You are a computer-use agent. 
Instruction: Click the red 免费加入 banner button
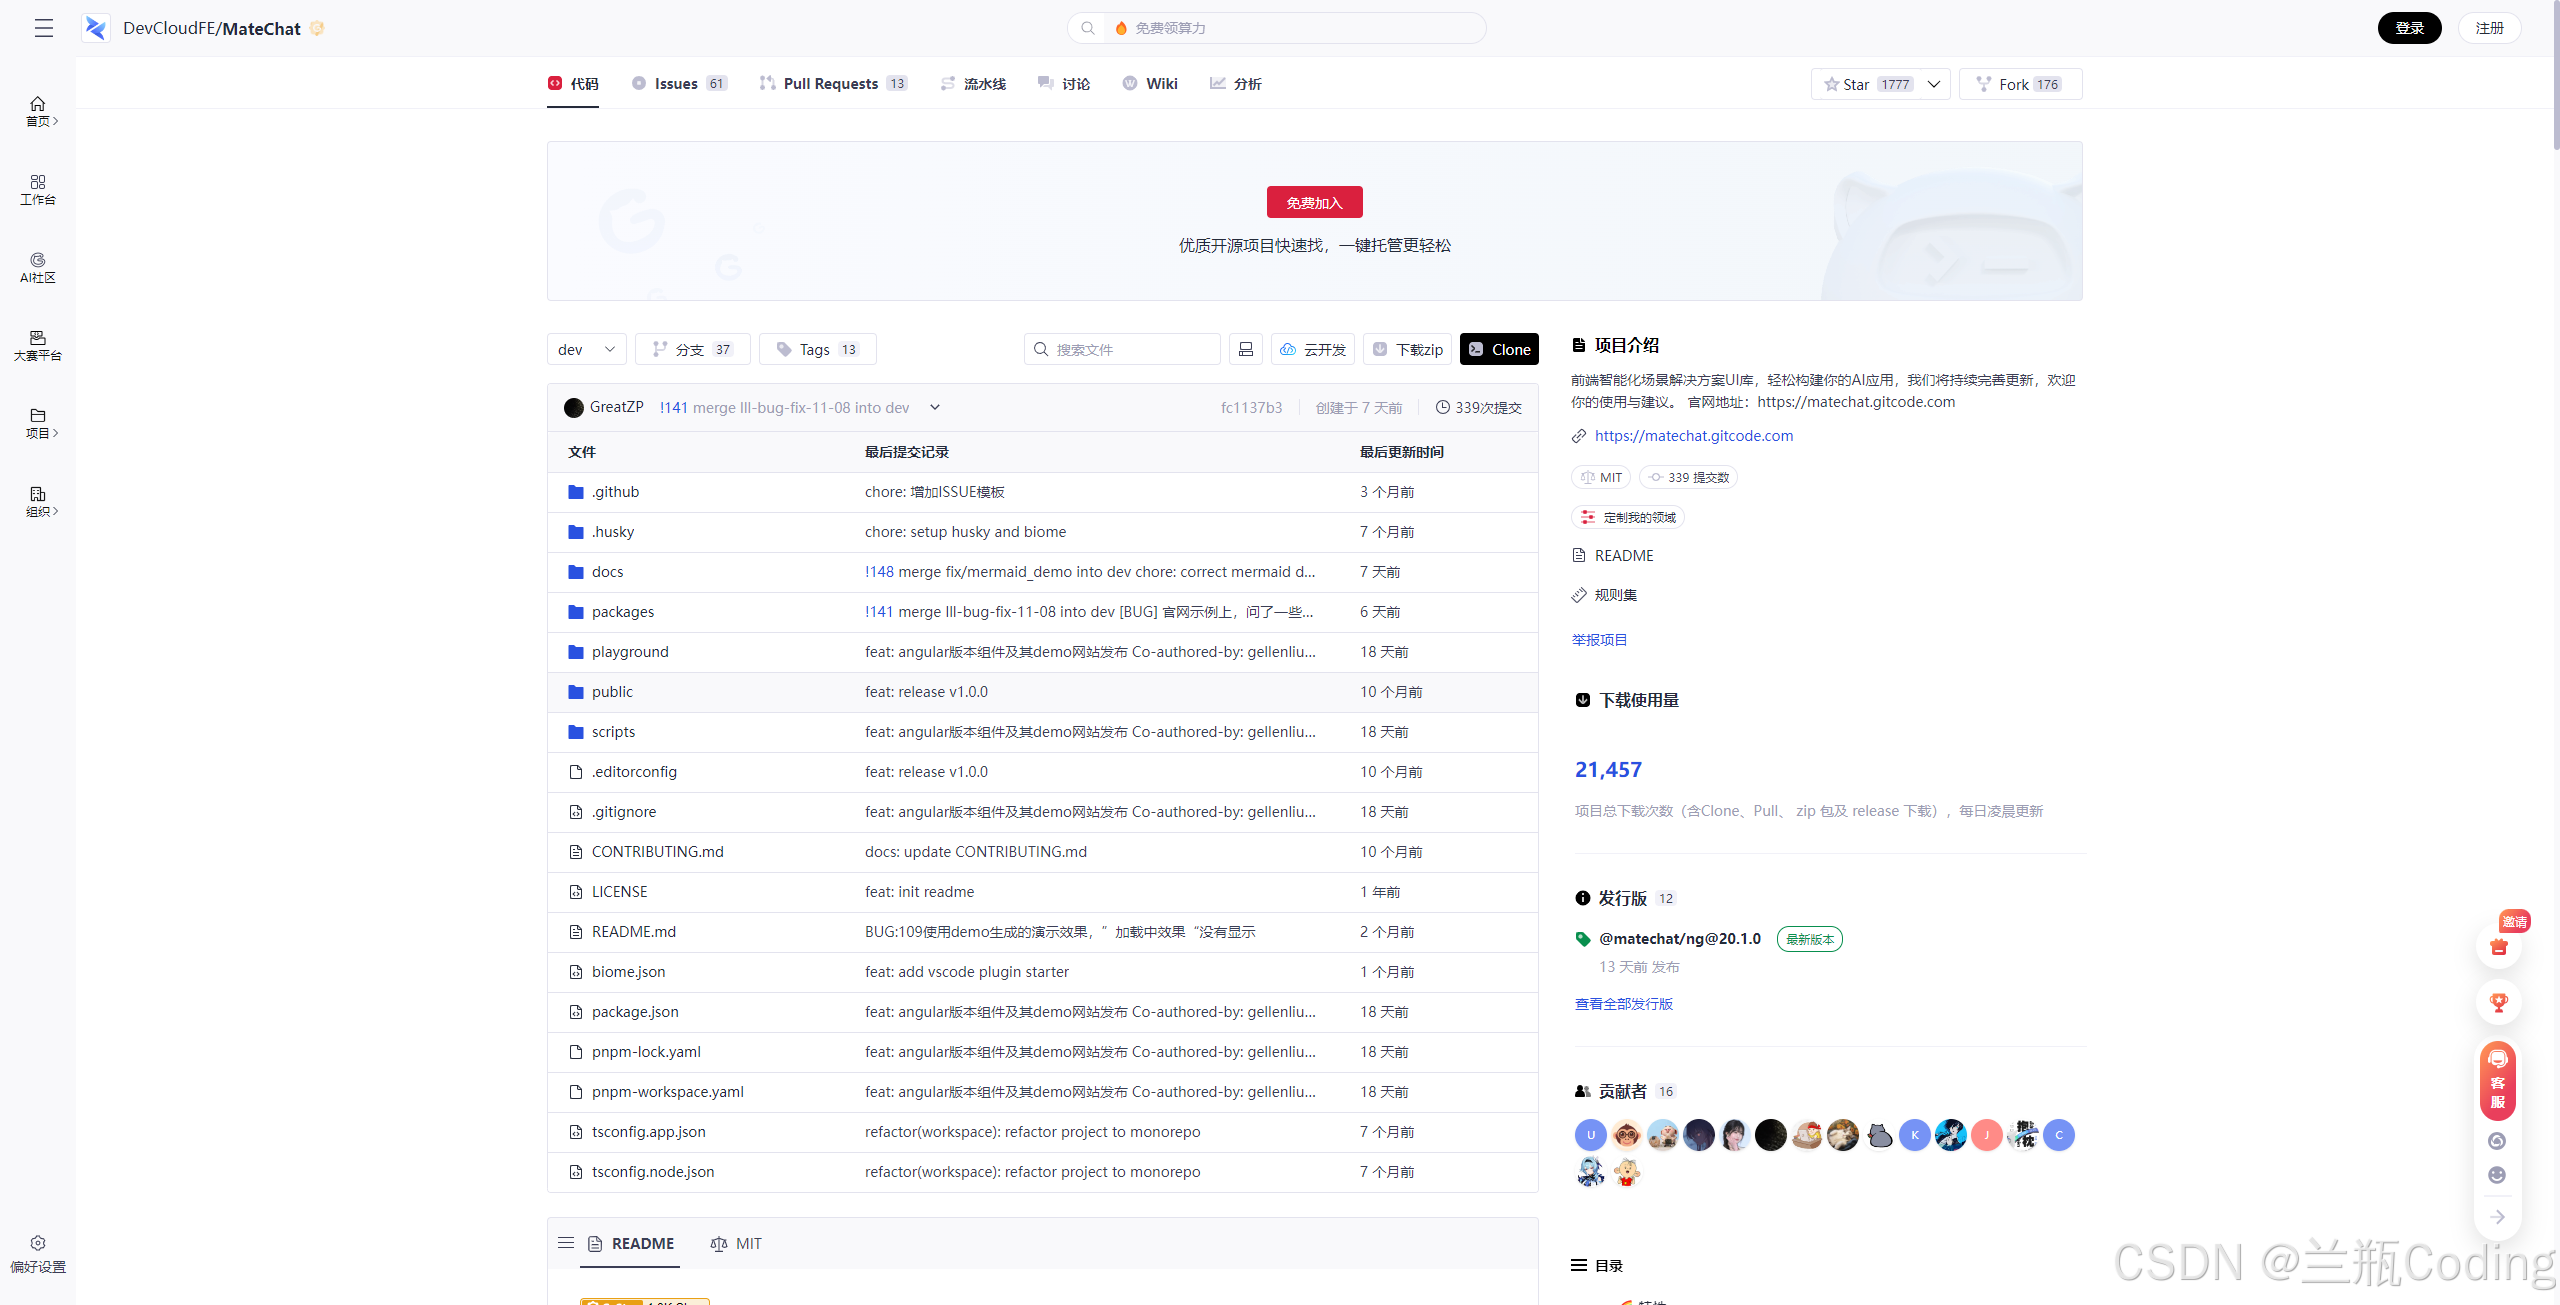1314,202
